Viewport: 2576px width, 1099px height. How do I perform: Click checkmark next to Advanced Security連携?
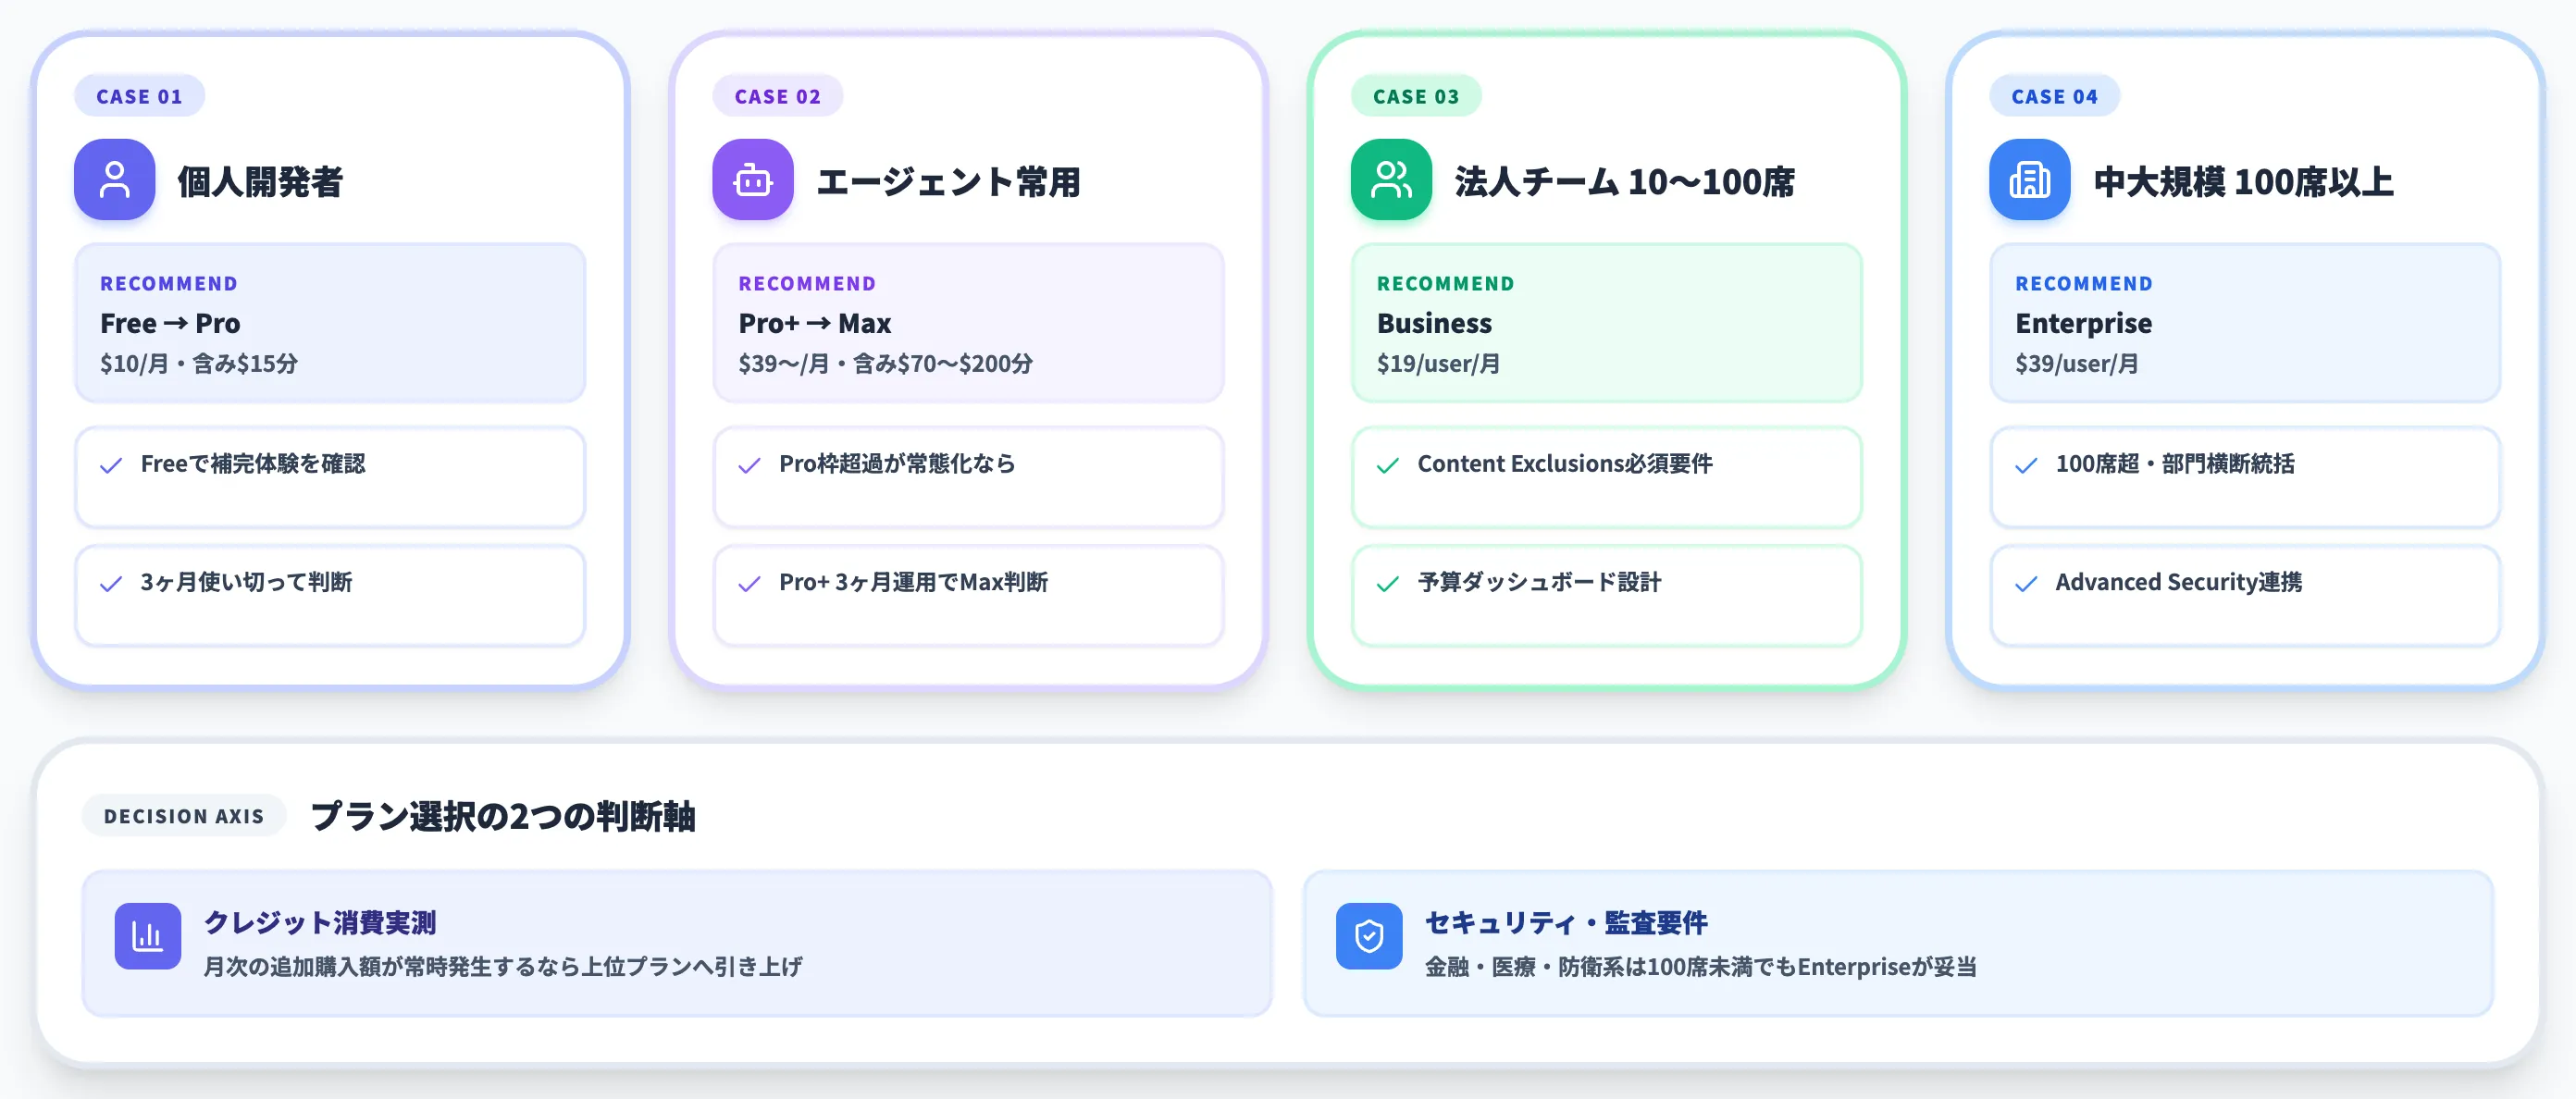click(2026, 583)
